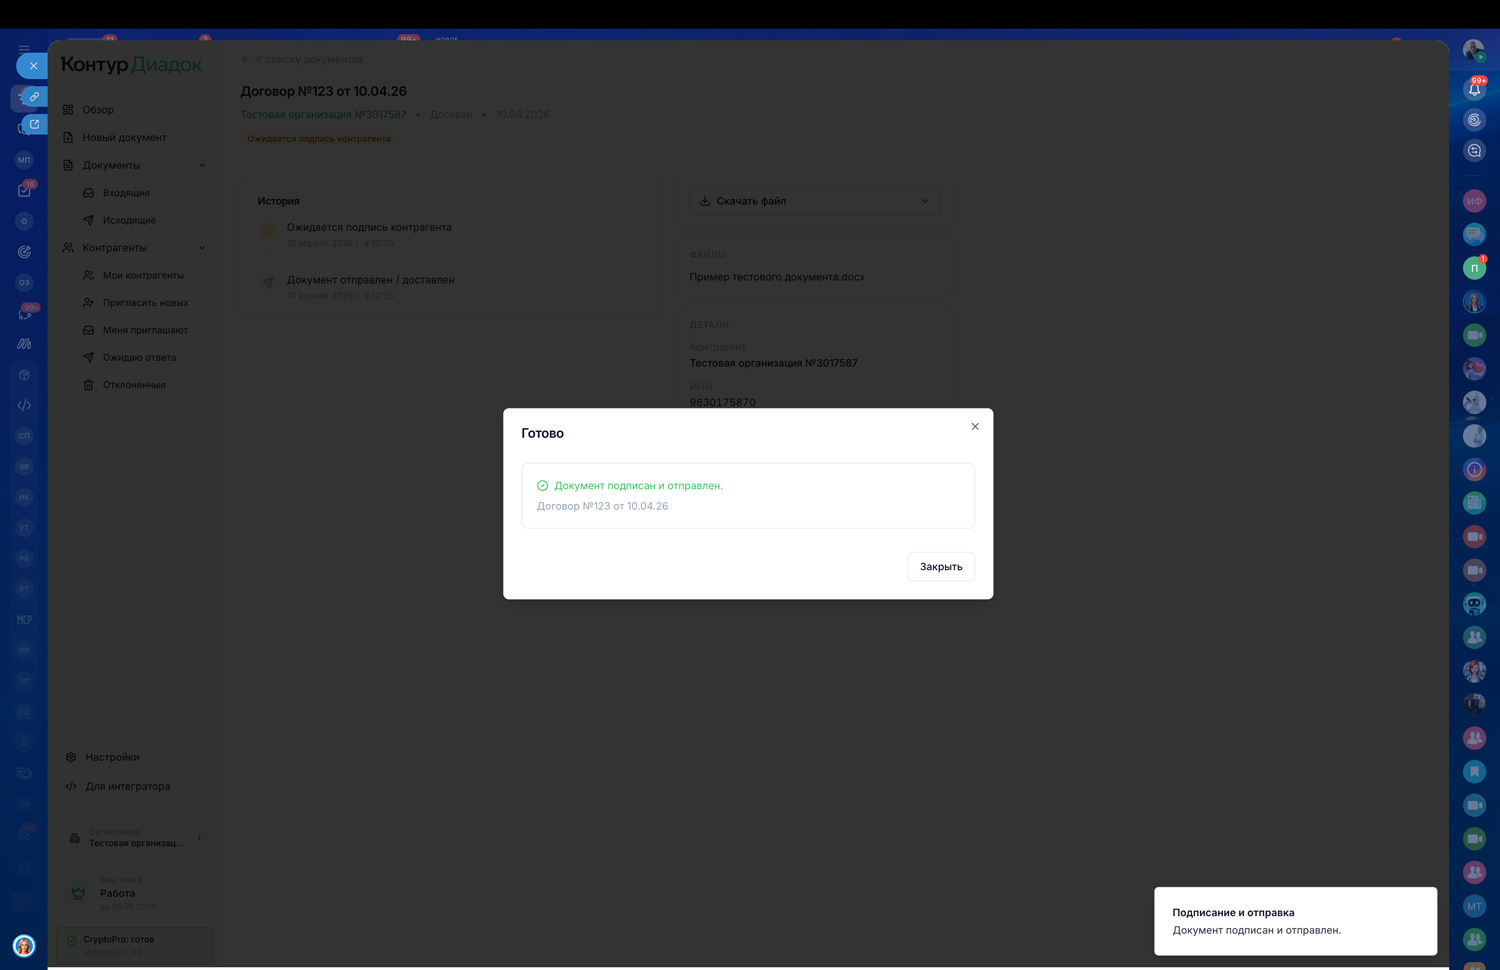This screenshot has width=1500, height=970.
Task: Open the hamburger menu at top left
Action: (x=24, y=48)
